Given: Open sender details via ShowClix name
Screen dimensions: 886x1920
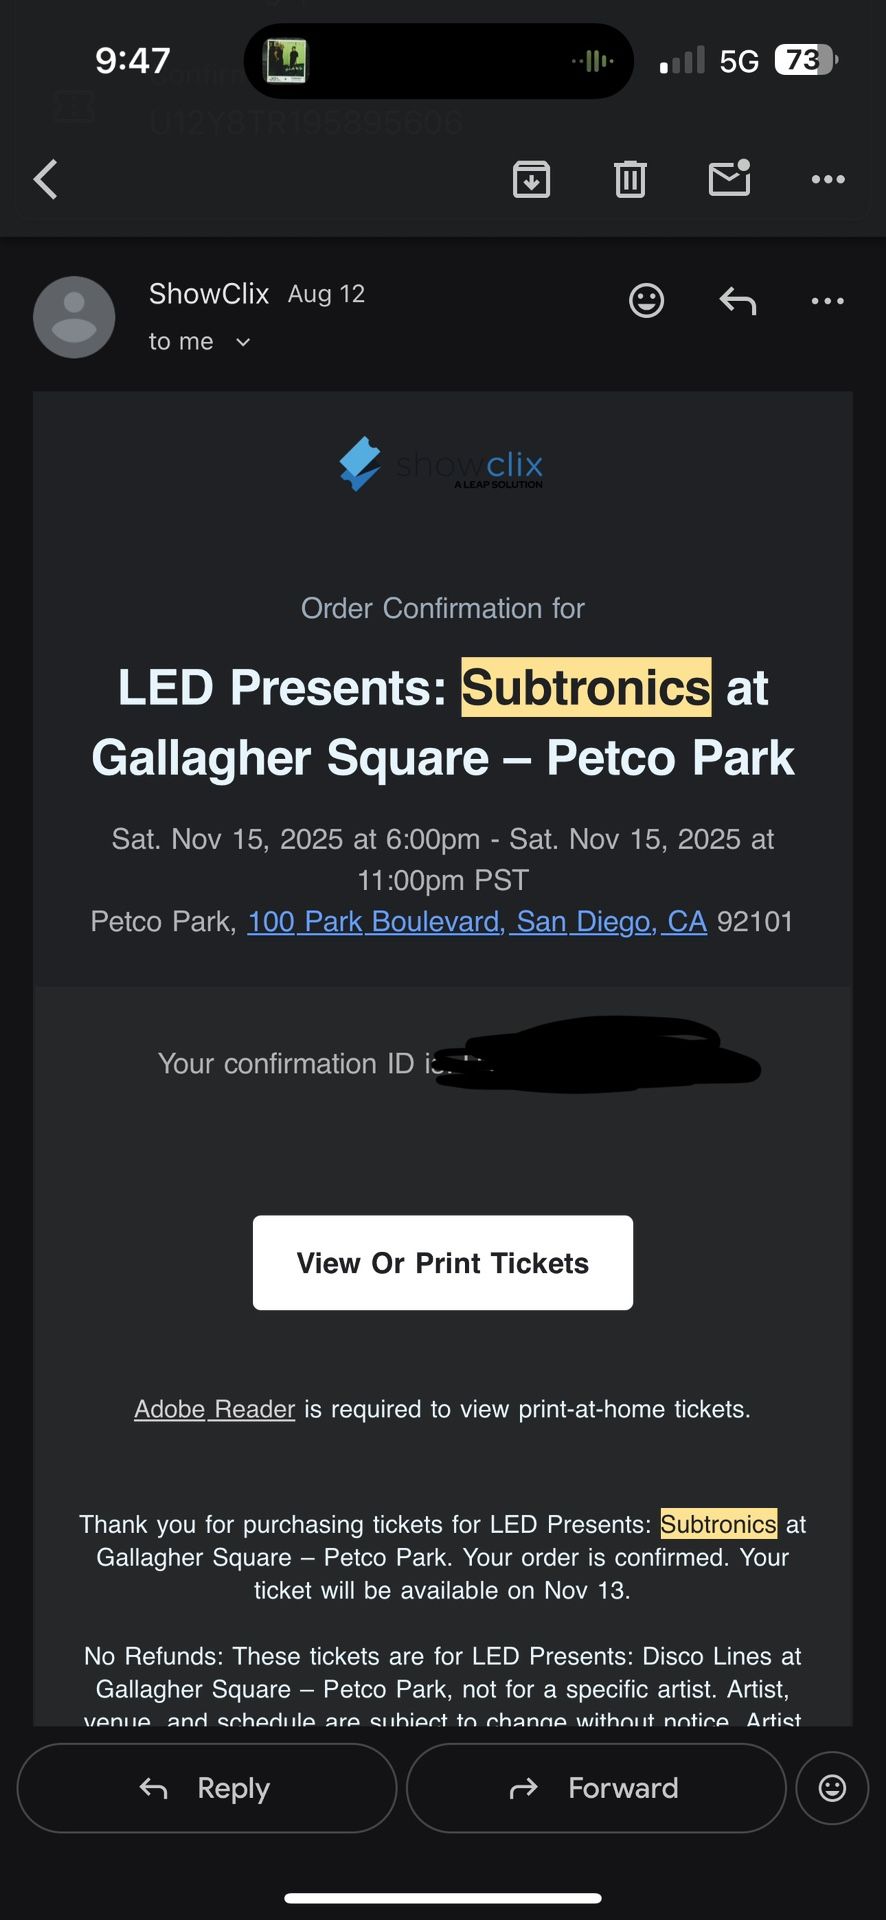Looking at the screenshot, I should pyautogui.click(x=209, y=293).
